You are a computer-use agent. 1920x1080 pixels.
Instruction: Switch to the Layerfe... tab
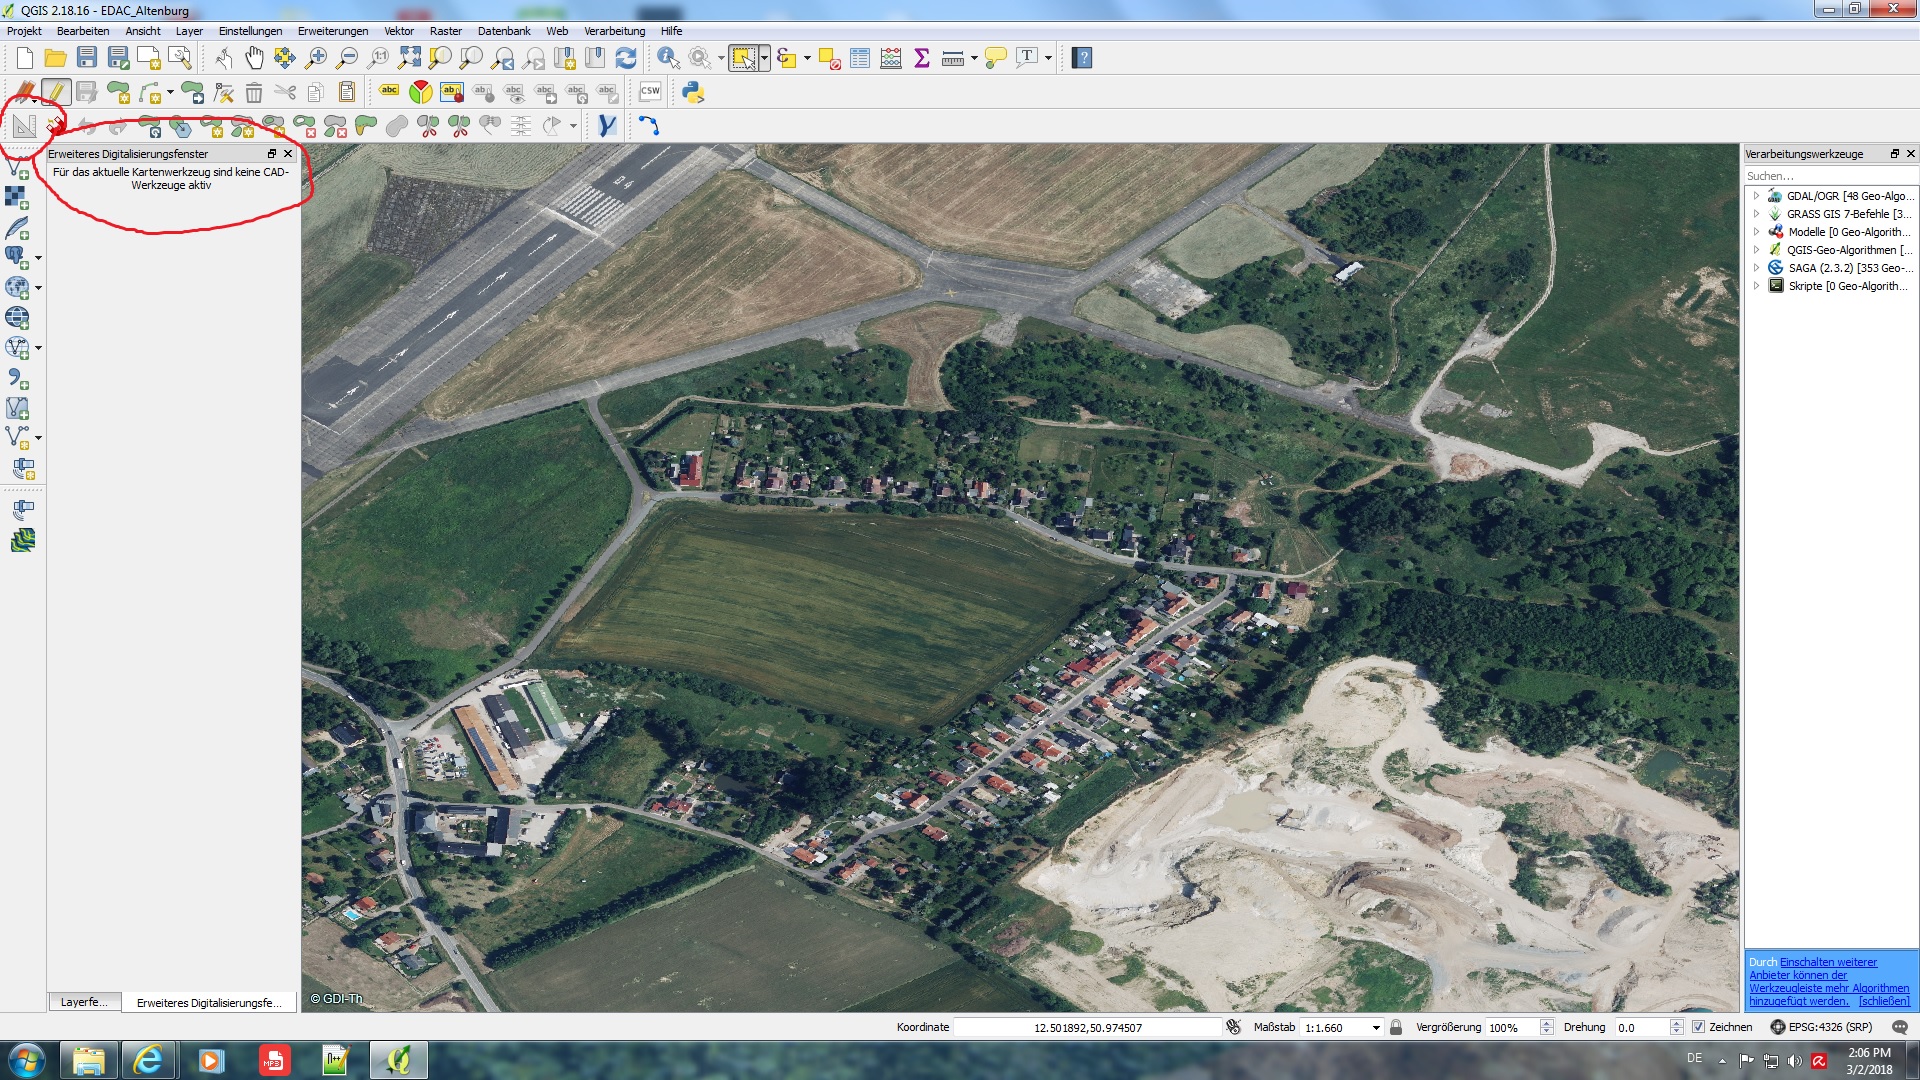point(84,1002)
